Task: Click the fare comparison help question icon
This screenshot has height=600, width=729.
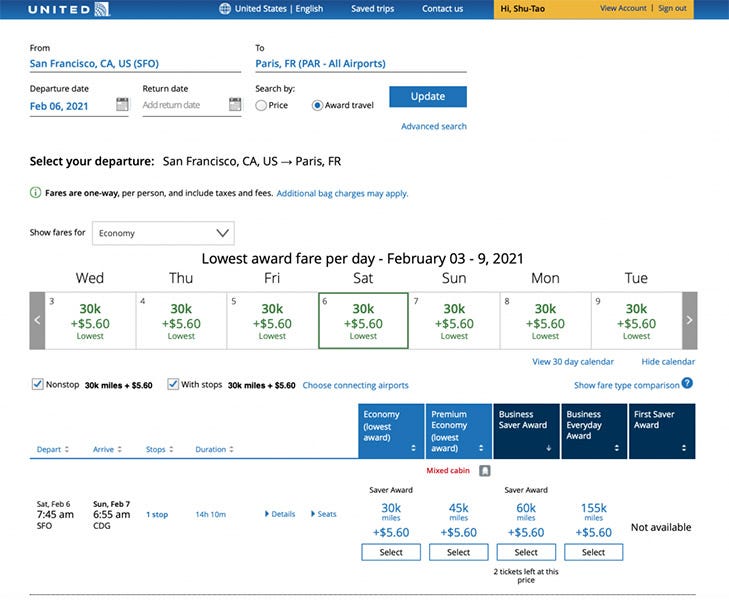Action: point(687,383)
